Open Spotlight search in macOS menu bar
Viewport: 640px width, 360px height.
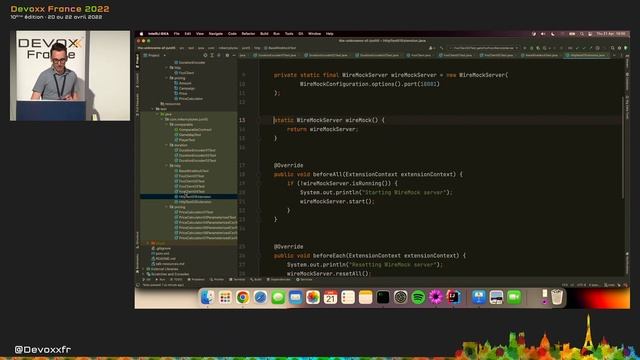pos(582,34)
